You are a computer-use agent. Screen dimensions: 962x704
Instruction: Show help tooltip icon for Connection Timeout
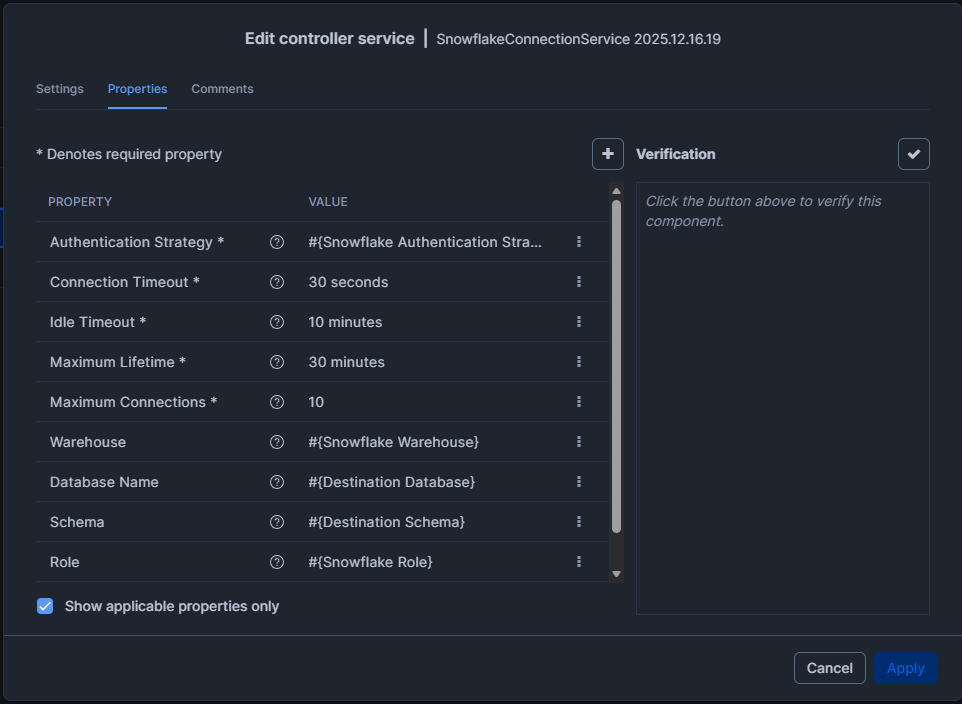[x=277, y=282]
